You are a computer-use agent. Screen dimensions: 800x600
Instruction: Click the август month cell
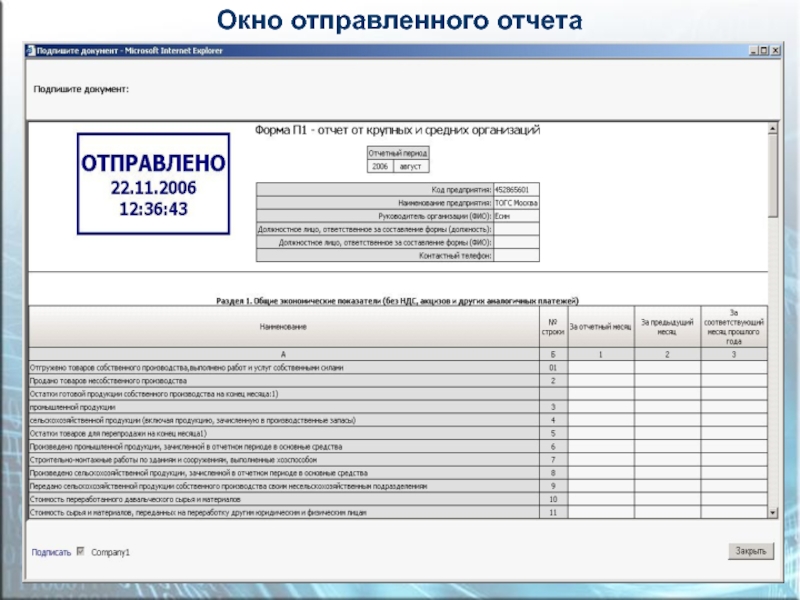click(411, 166)
